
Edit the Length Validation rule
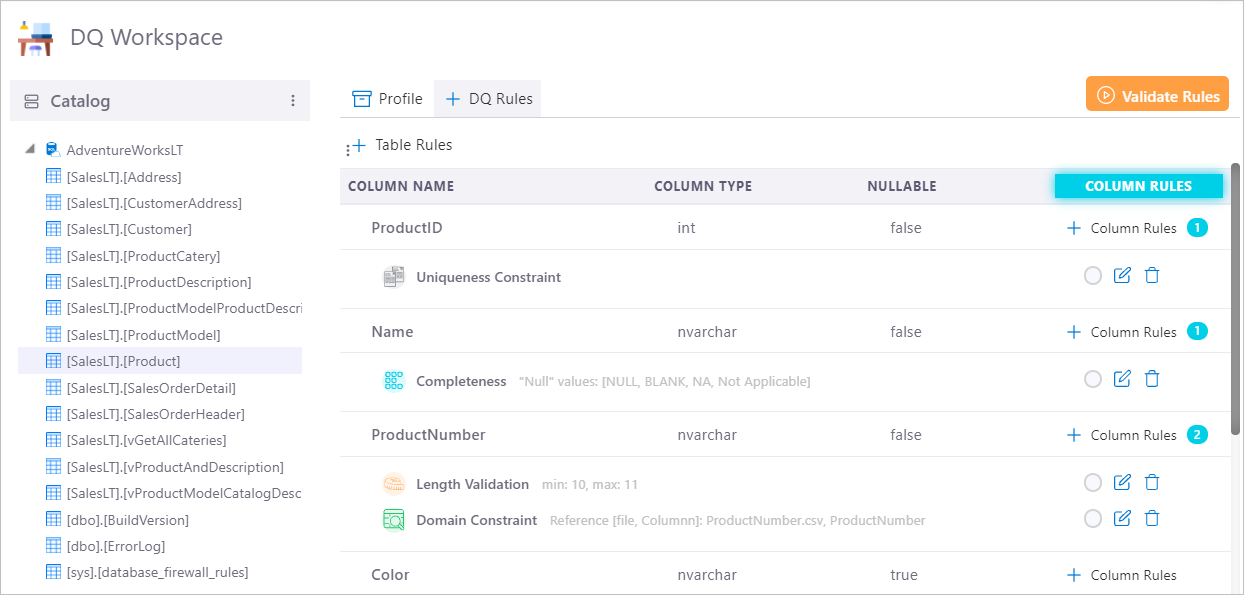pyautogui.click(x=1122, y=483)
